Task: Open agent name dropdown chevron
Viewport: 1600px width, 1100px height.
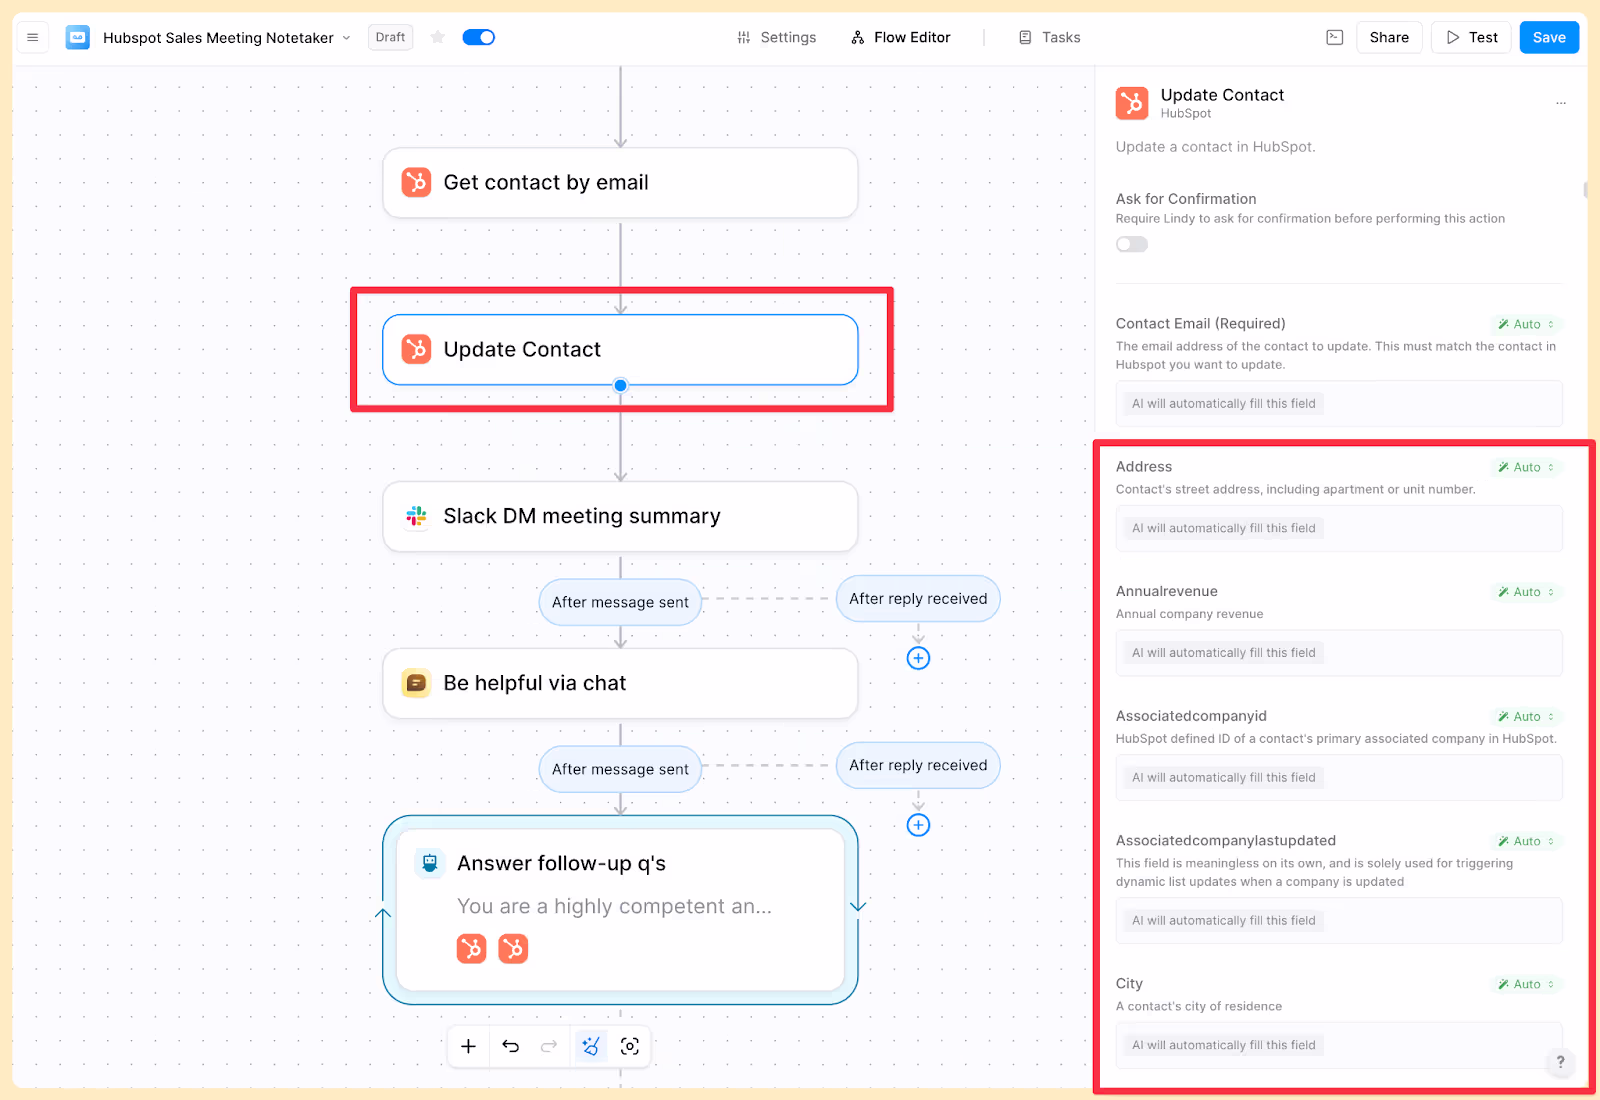Action: tap(346, 38)
